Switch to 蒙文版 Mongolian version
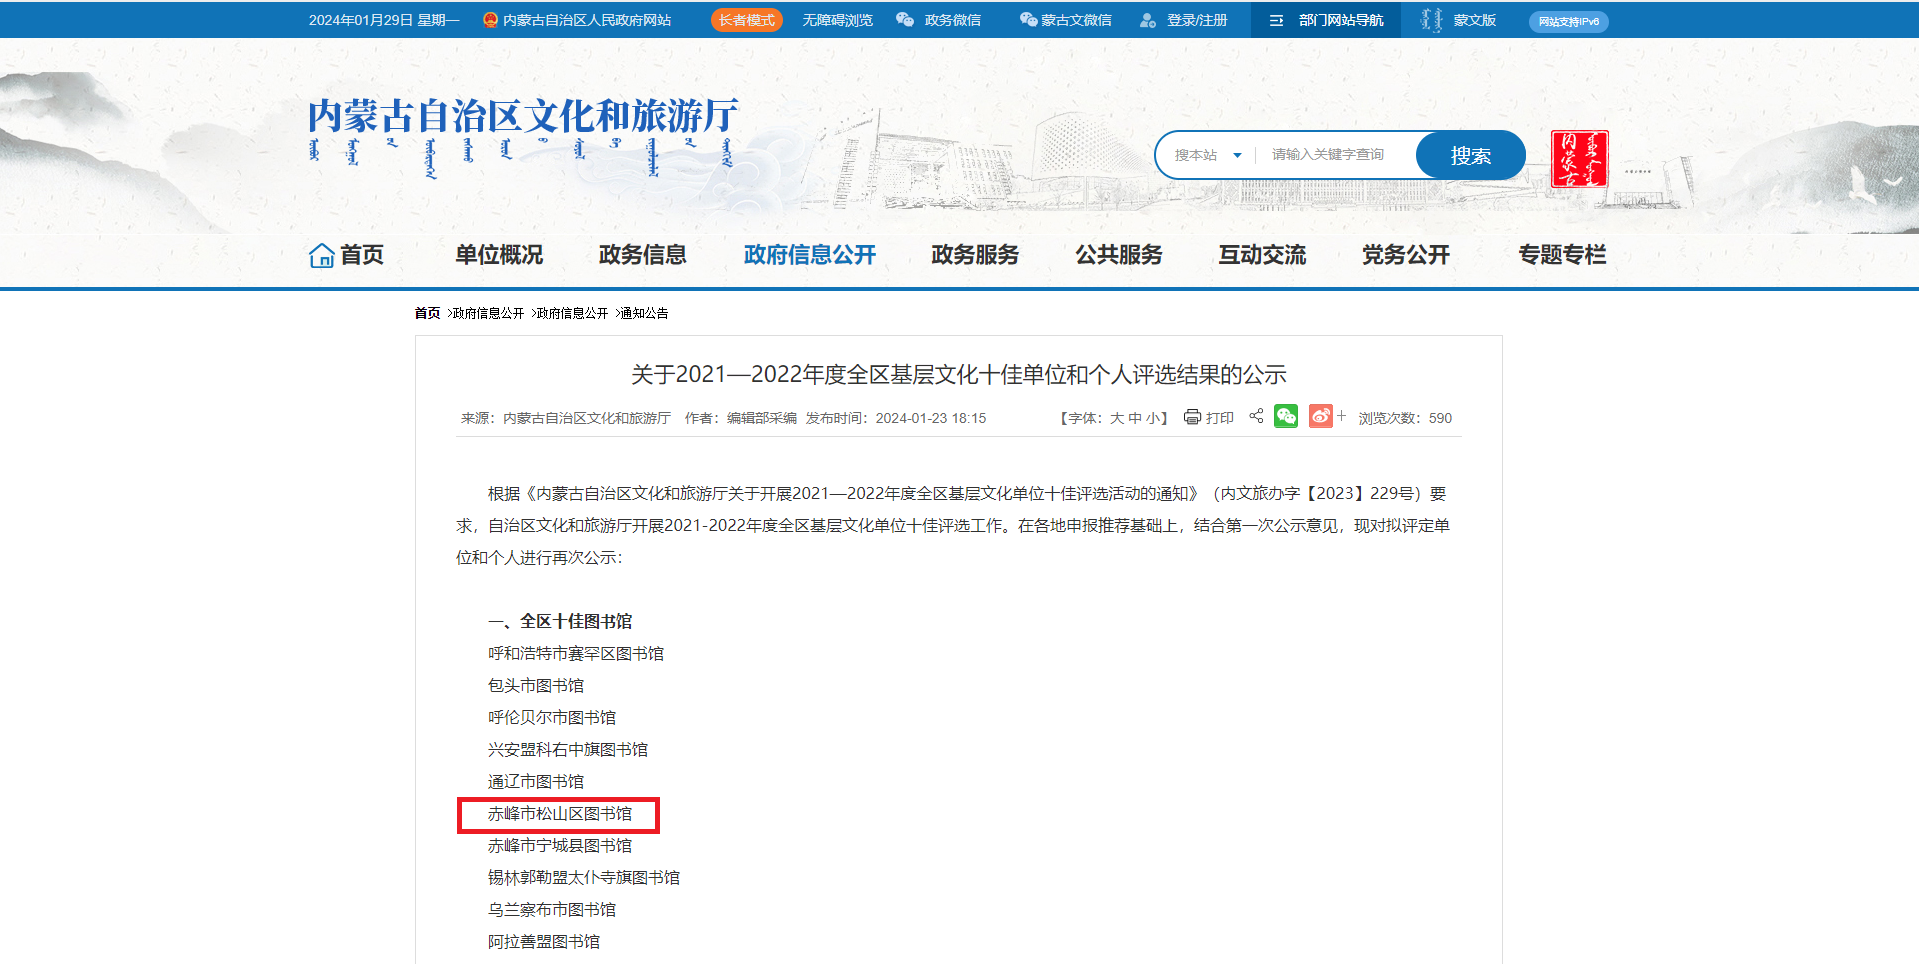Image resolution: width=1919 pixels, height=964 pixels. [1460, 20]
